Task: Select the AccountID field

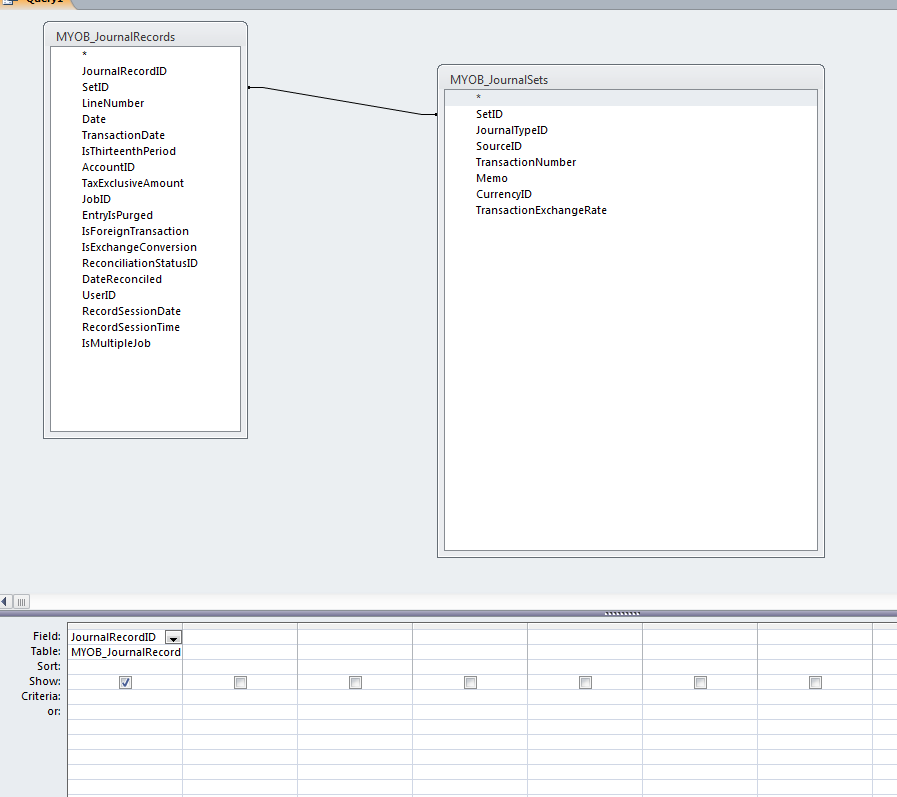Action: 145,167
